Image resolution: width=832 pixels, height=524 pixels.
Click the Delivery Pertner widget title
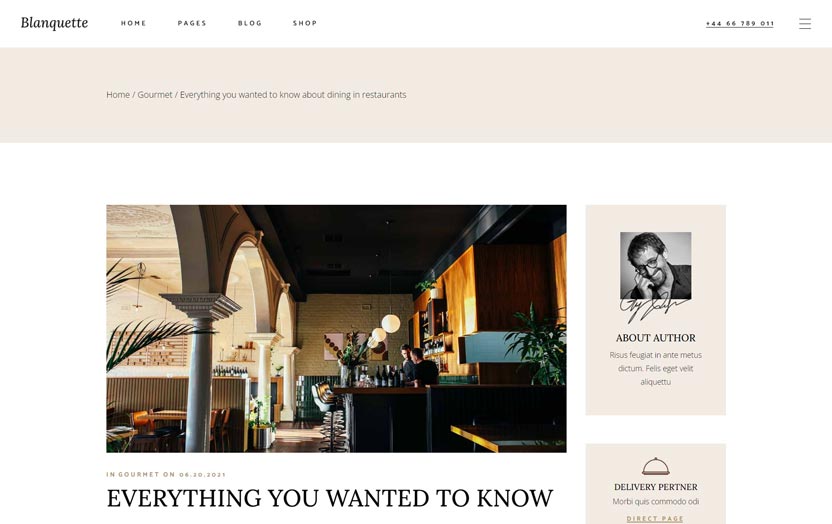tap(655, 487)
